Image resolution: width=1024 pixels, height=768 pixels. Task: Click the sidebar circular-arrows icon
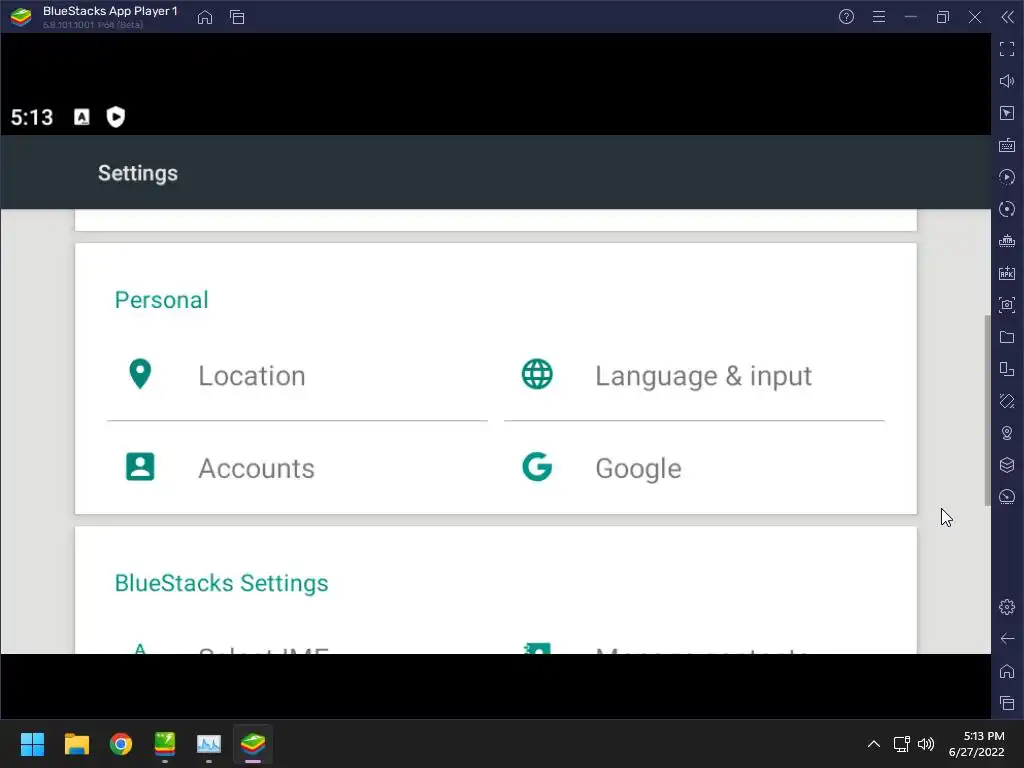coord(1007,209)
